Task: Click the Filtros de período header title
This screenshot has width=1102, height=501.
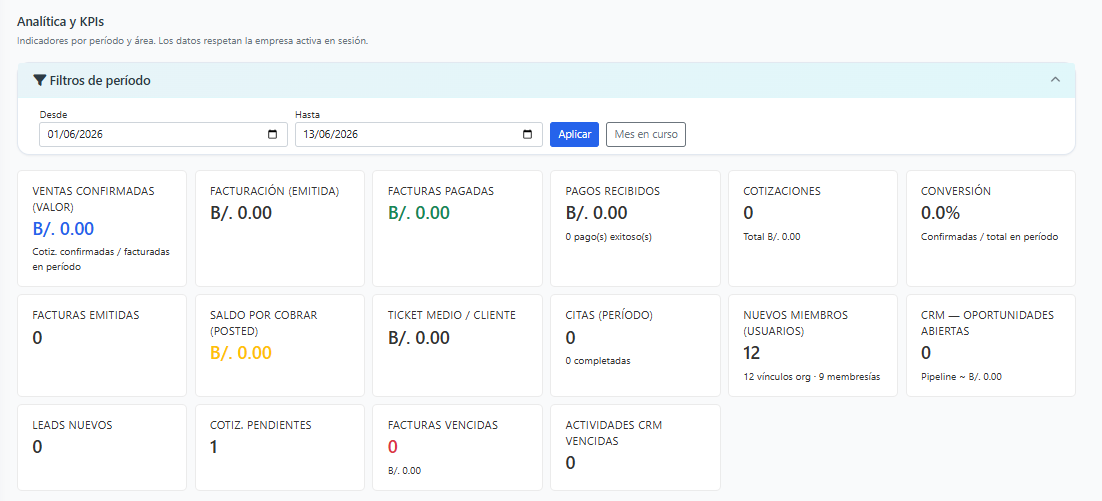Action: pos(100,81)
